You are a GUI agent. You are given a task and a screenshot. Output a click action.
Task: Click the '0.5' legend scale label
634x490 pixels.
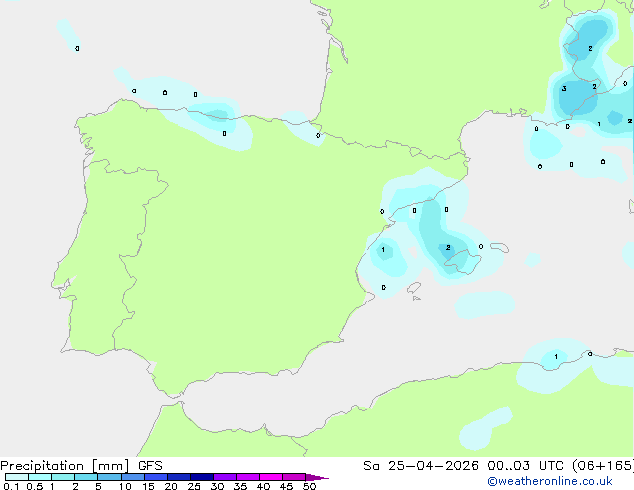pos(34,486)
